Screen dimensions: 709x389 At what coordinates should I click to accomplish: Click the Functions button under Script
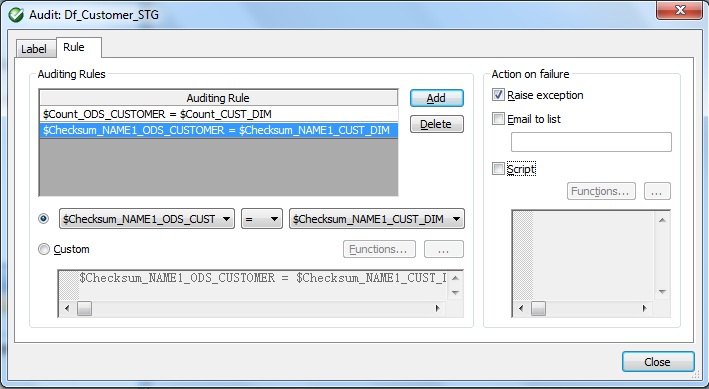point(601,191)
